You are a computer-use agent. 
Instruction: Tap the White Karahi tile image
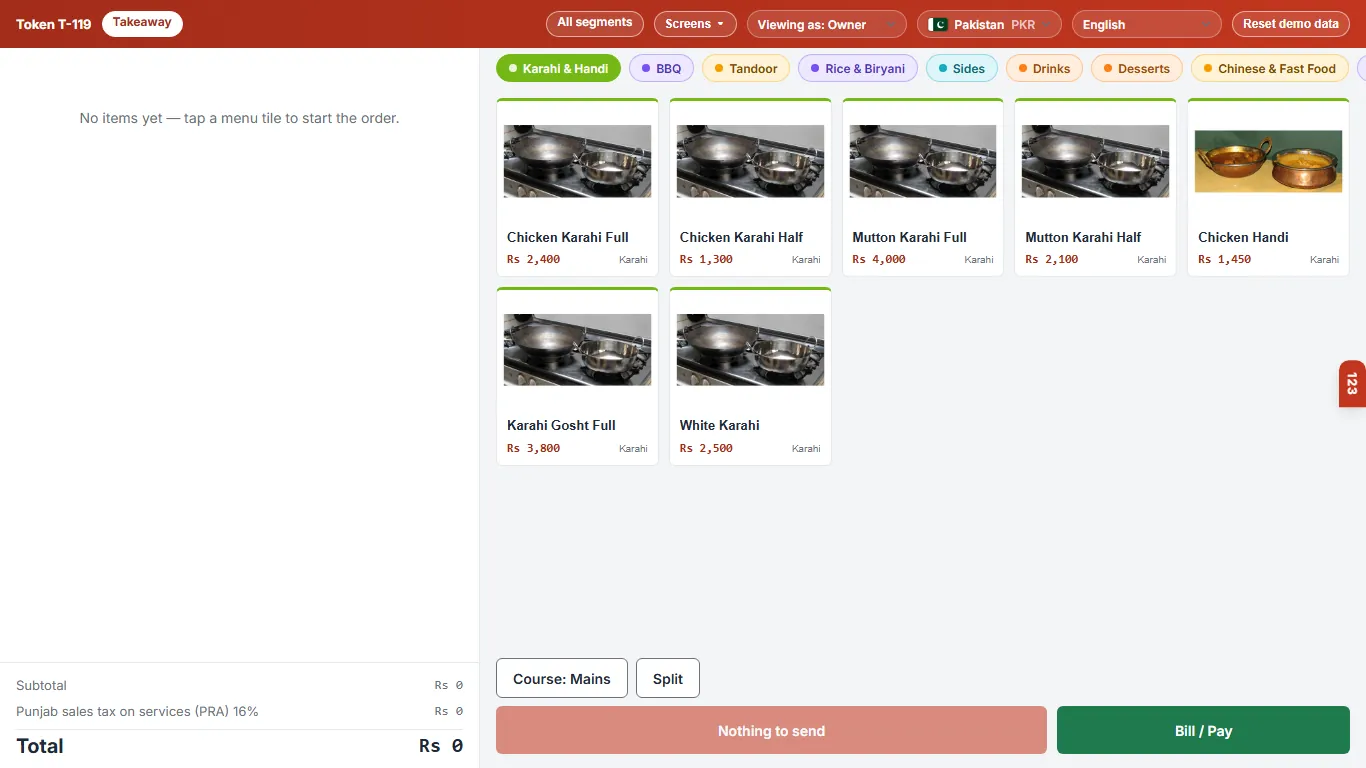pos(751,350)
